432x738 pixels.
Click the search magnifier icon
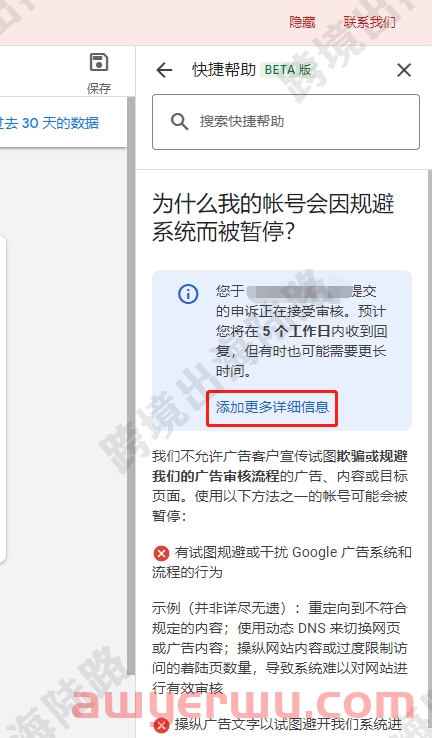pos(179,121)
